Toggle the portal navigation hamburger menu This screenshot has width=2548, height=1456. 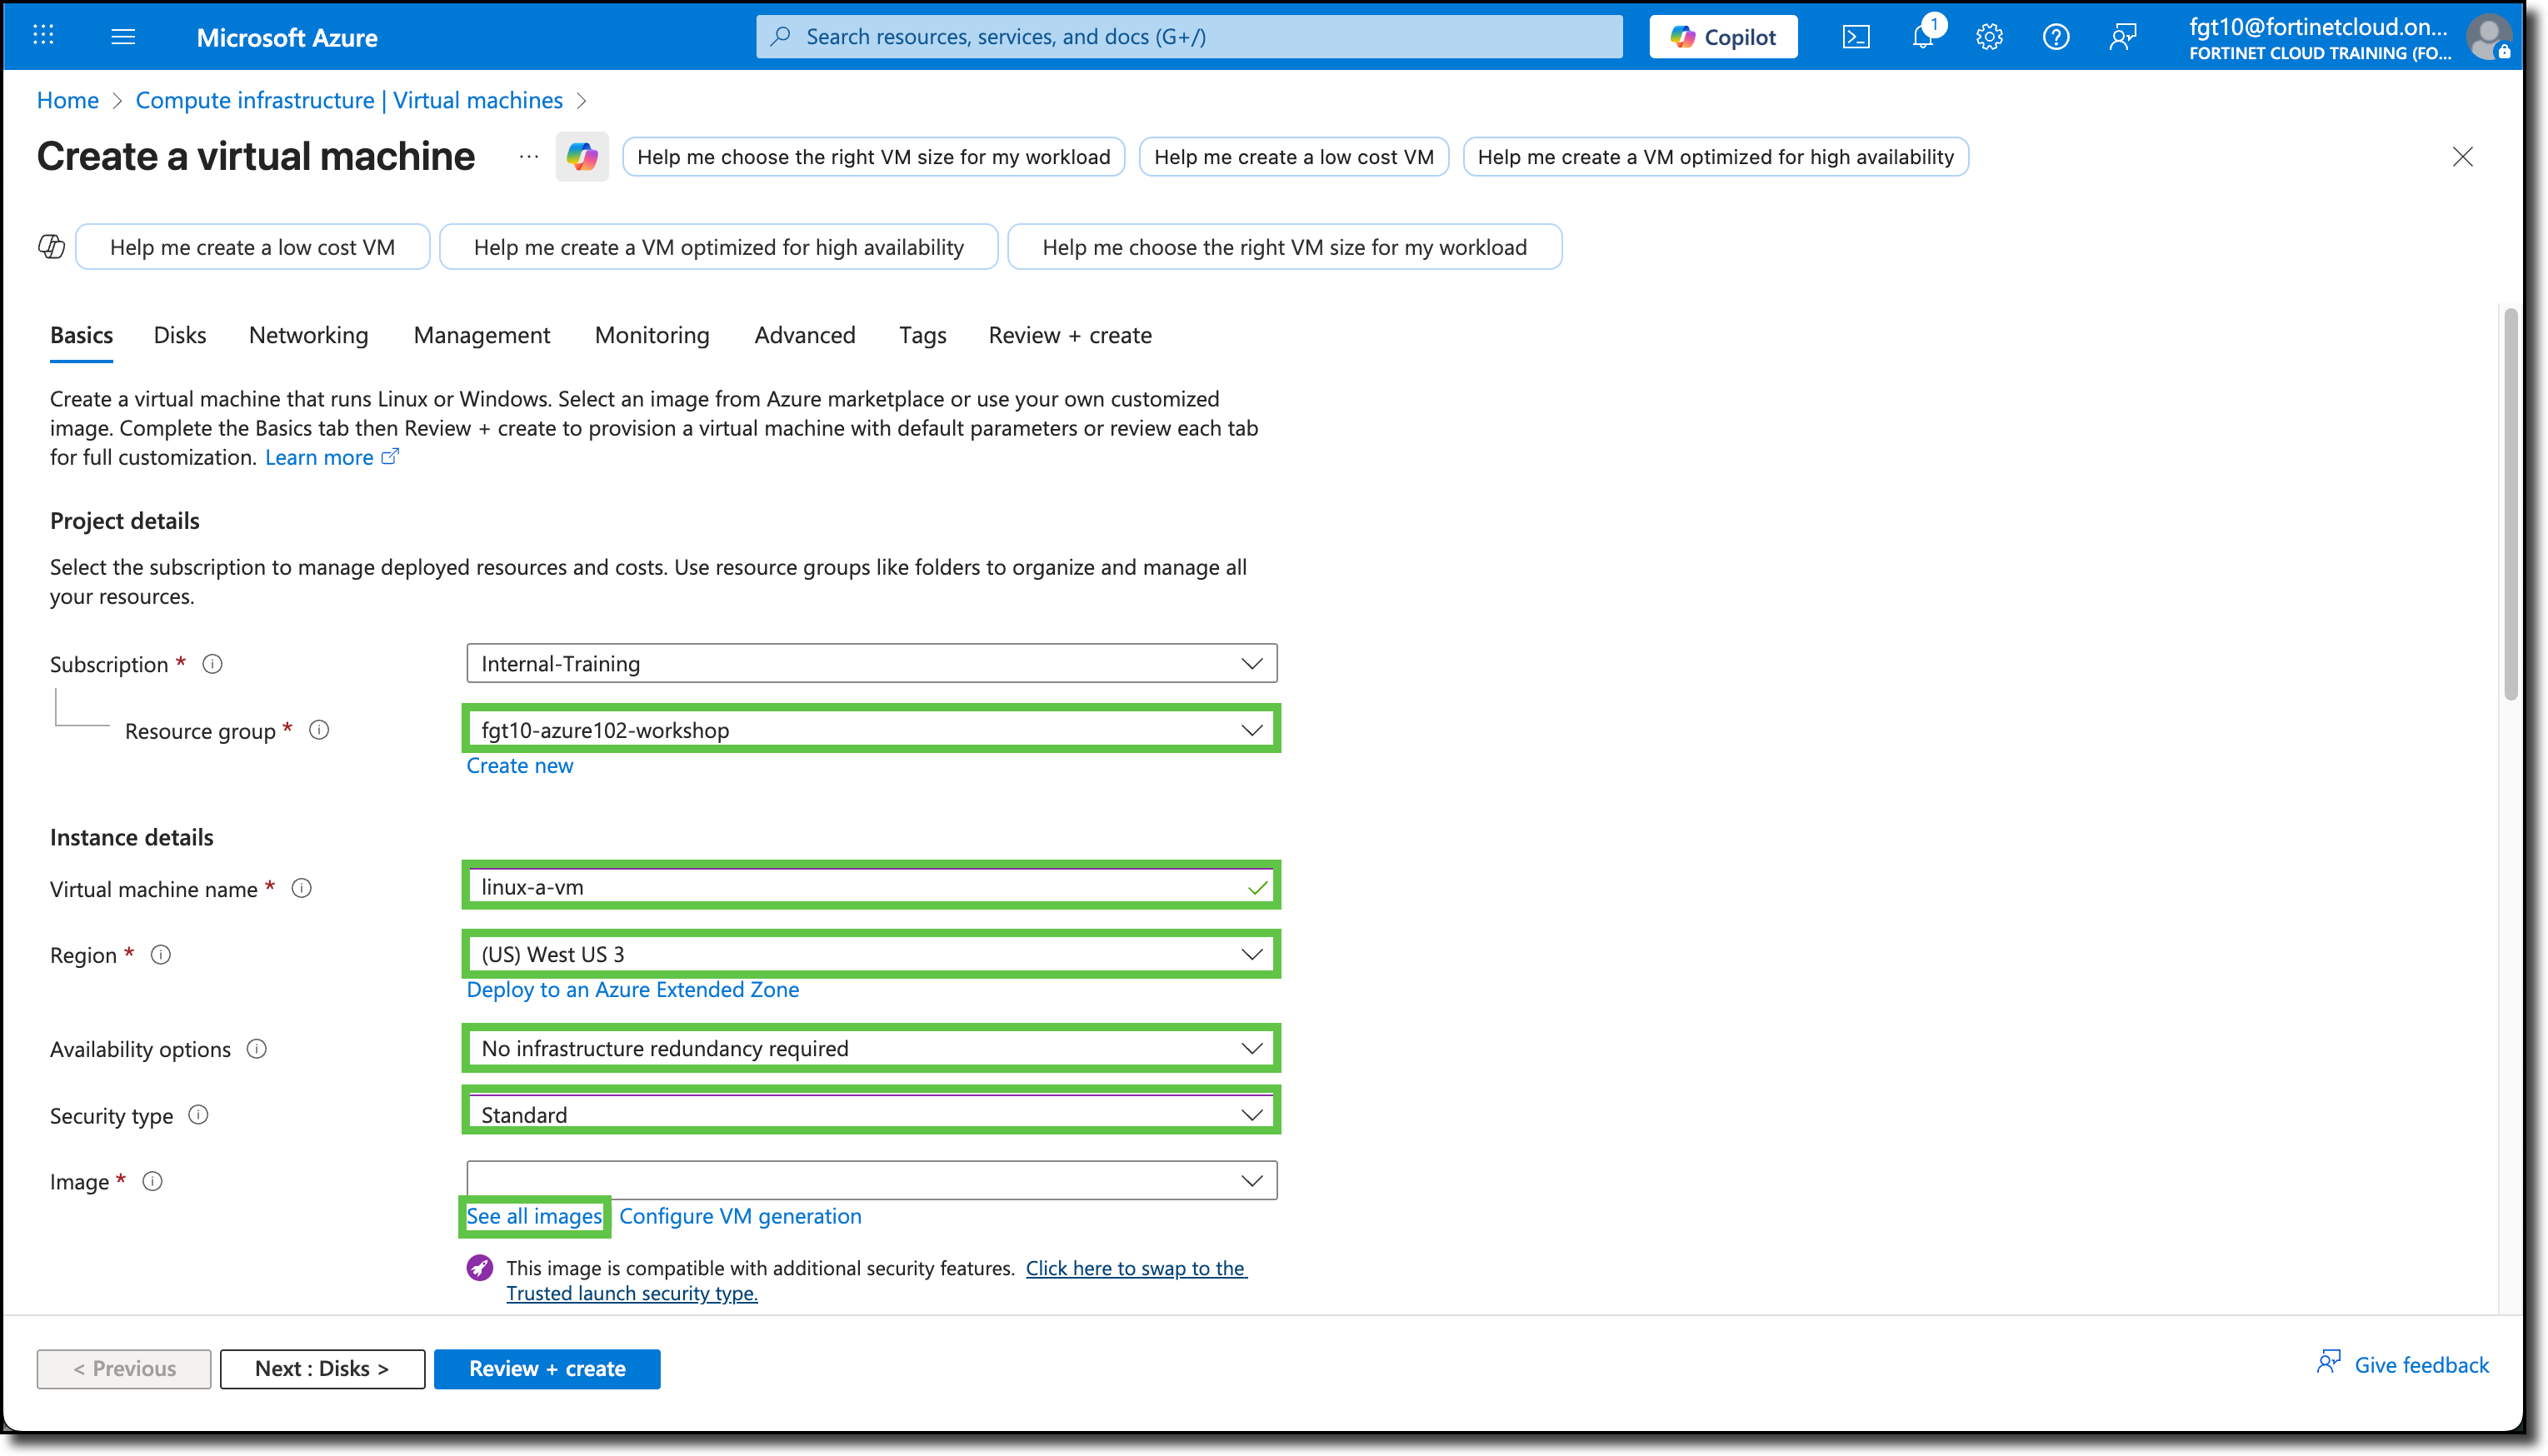[x=124, y=36]
